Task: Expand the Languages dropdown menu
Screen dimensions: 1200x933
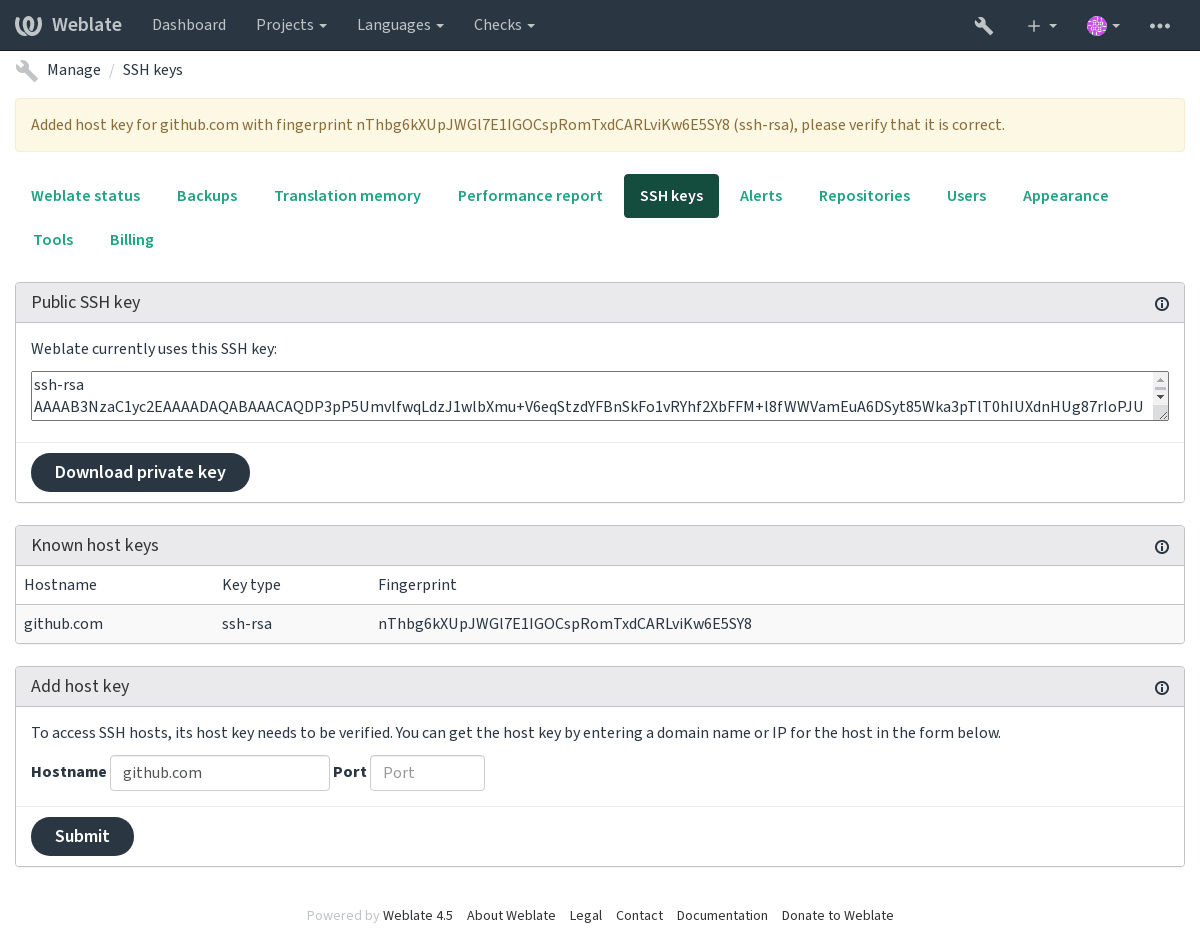Action: coord(400,25)
